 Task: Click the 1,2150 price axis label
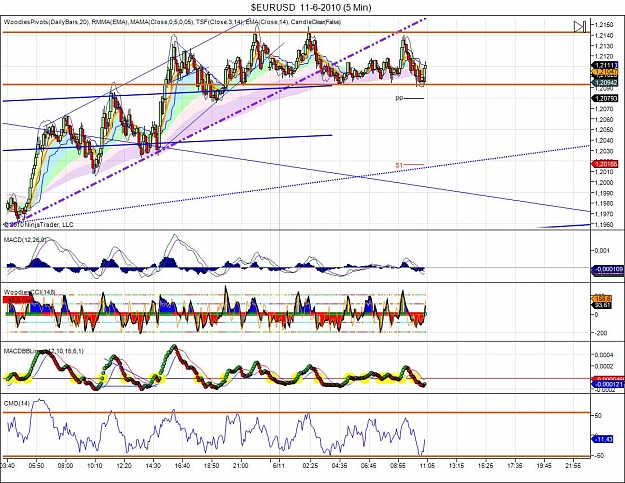point(604,25)
